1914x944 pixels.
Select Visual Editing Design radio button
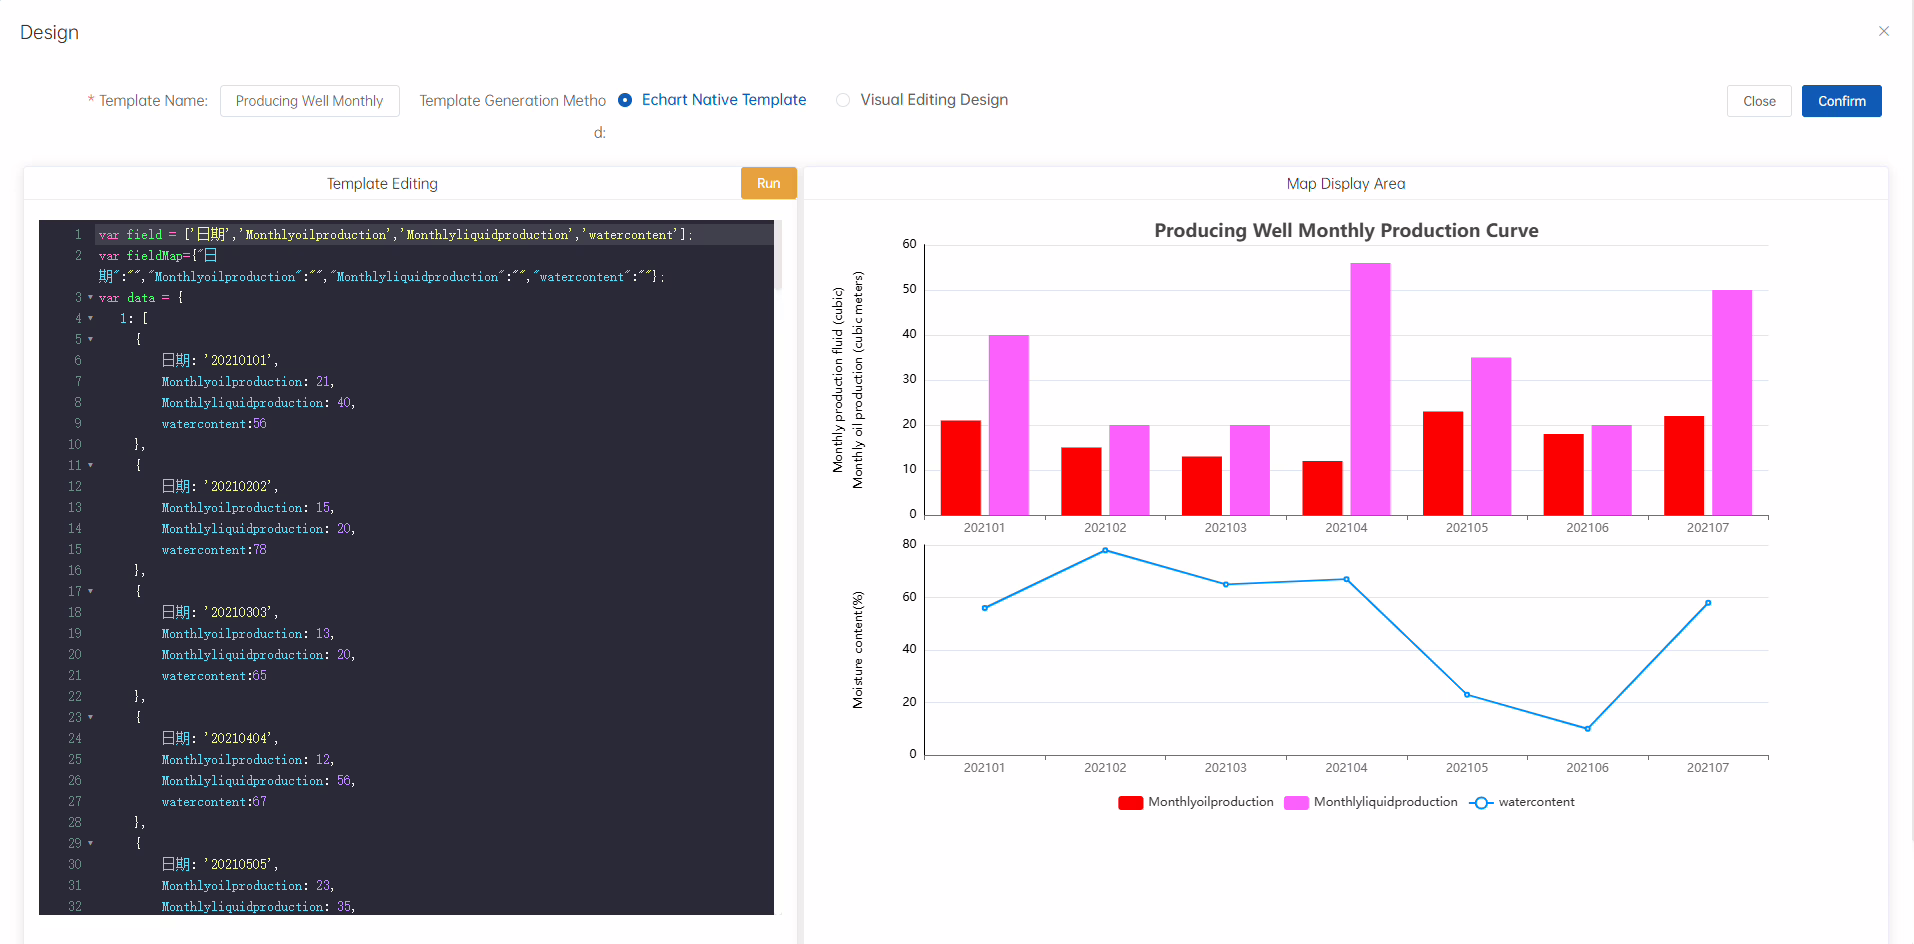point(843,100)
